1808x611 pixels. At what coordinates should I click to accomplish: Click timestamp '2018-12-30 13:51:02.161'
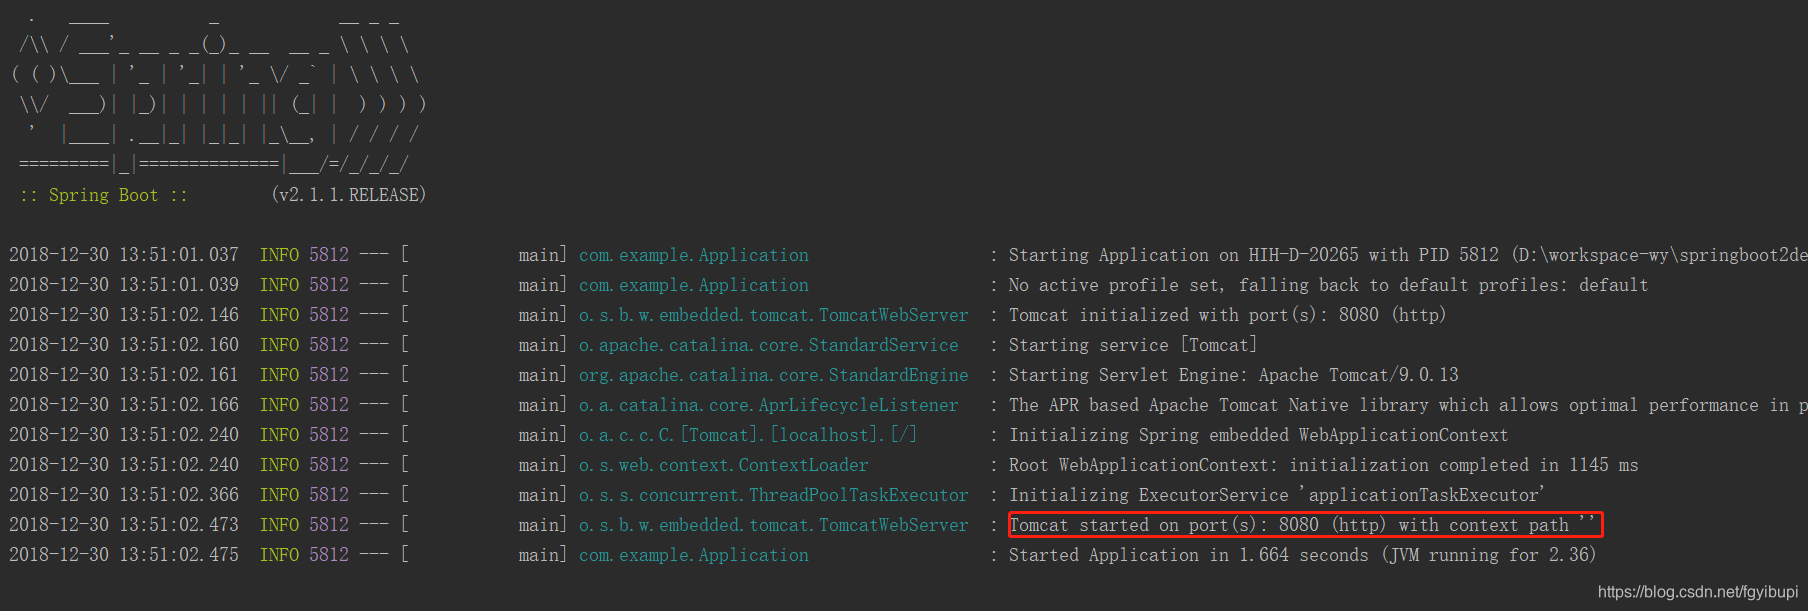point(124,375)
